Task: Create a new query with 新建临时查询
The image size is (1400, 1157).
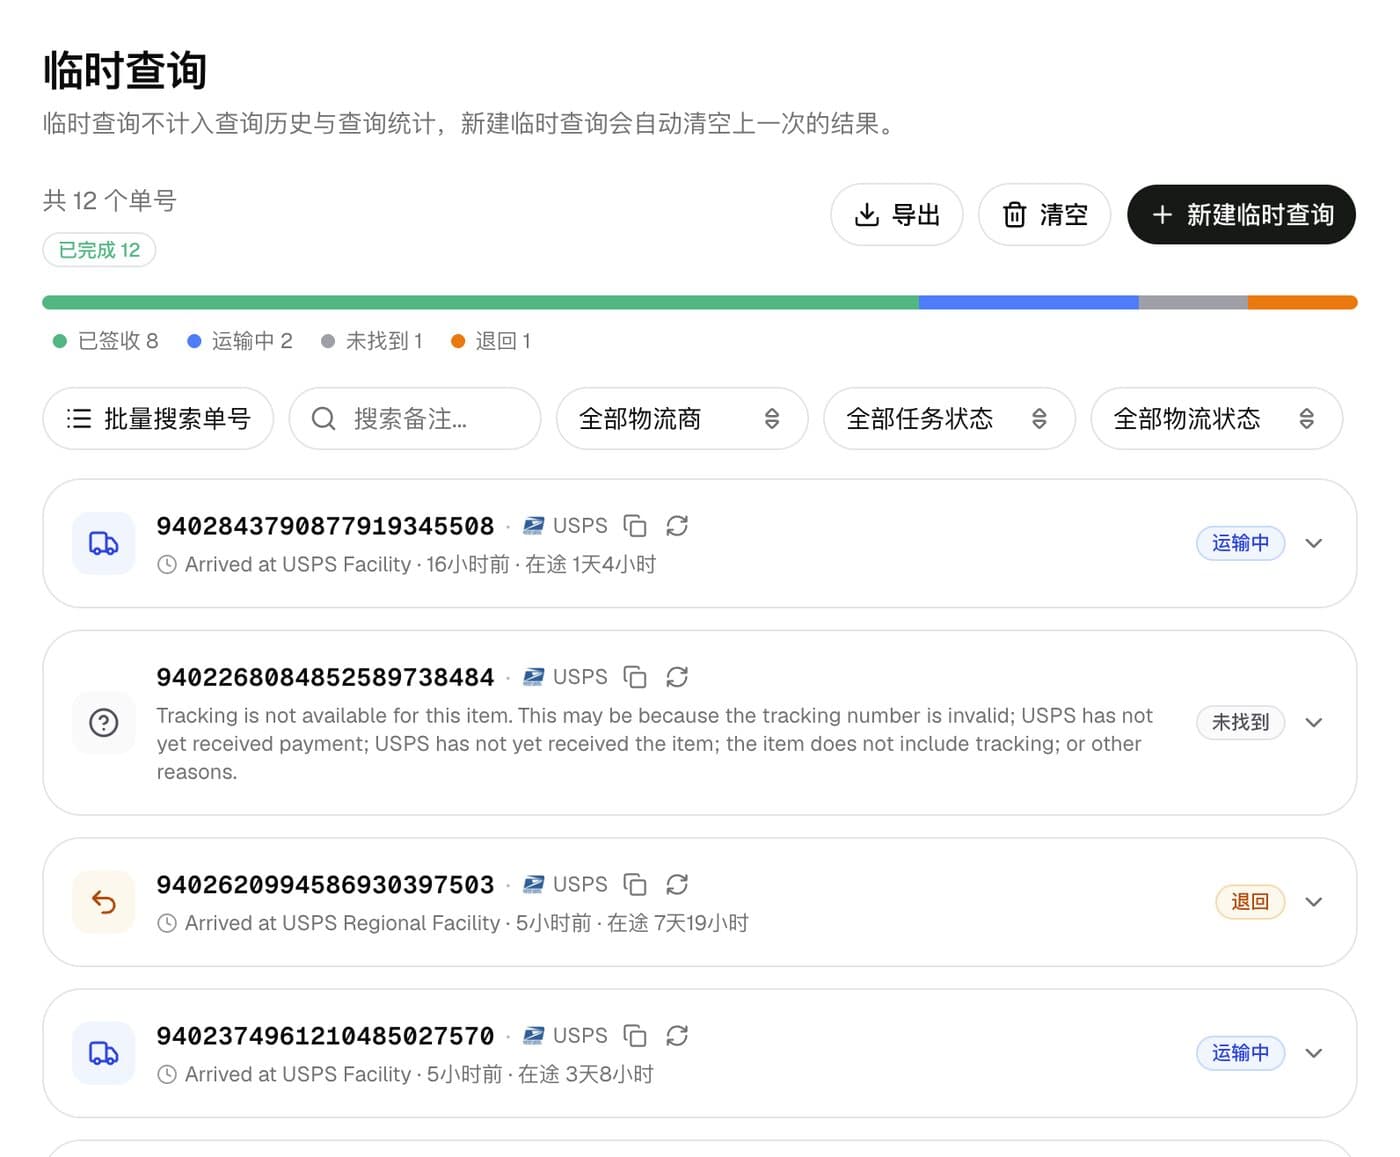Action: click(1241, 214)
